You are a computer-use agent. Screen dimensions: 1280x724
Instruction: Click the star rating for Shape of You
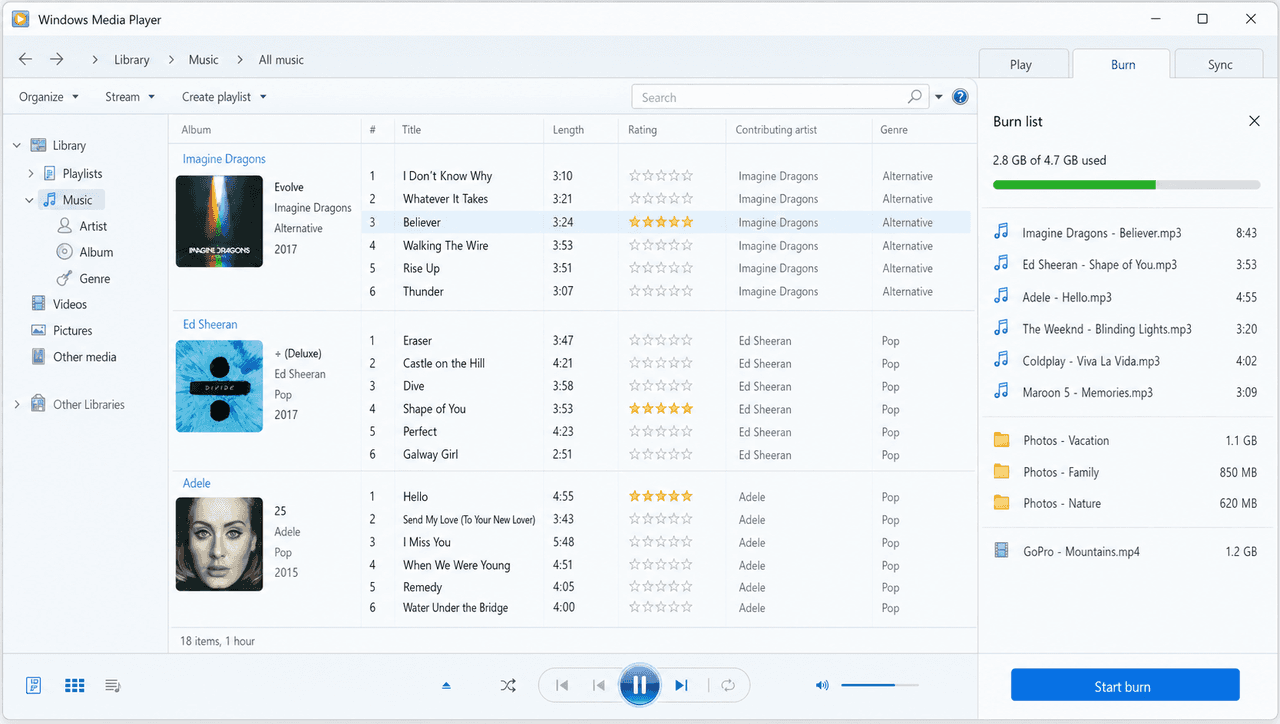pyautogui.click(x=661, y=409)
